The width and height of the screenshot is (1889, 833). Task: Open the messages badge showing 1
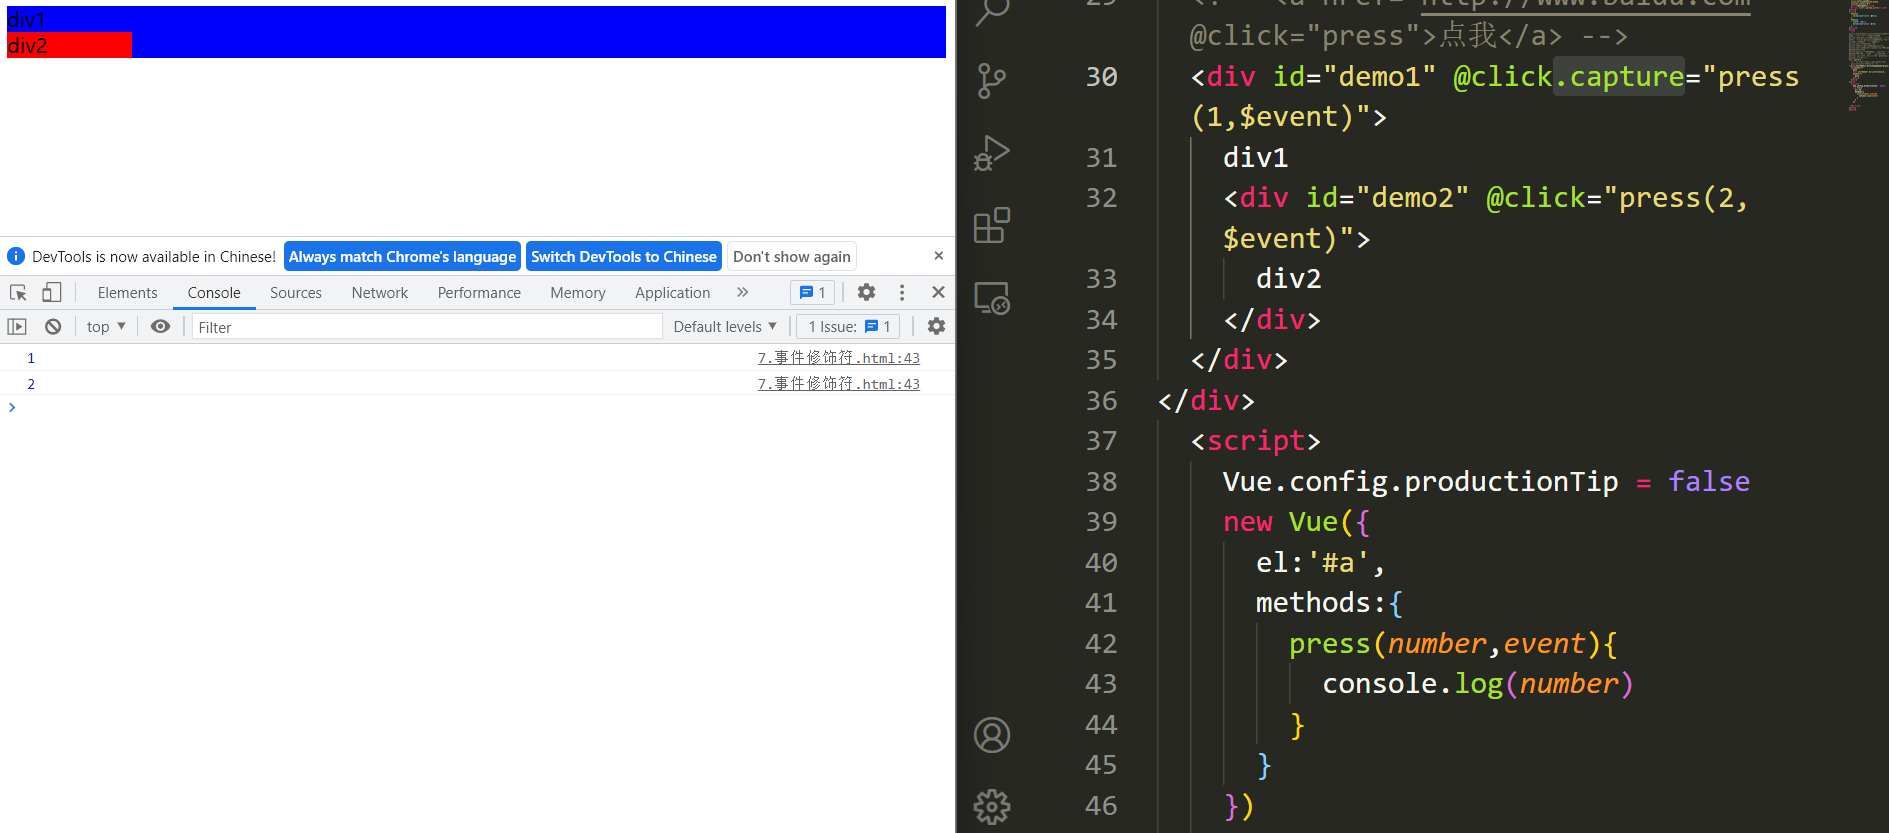[x=813, y=292]
